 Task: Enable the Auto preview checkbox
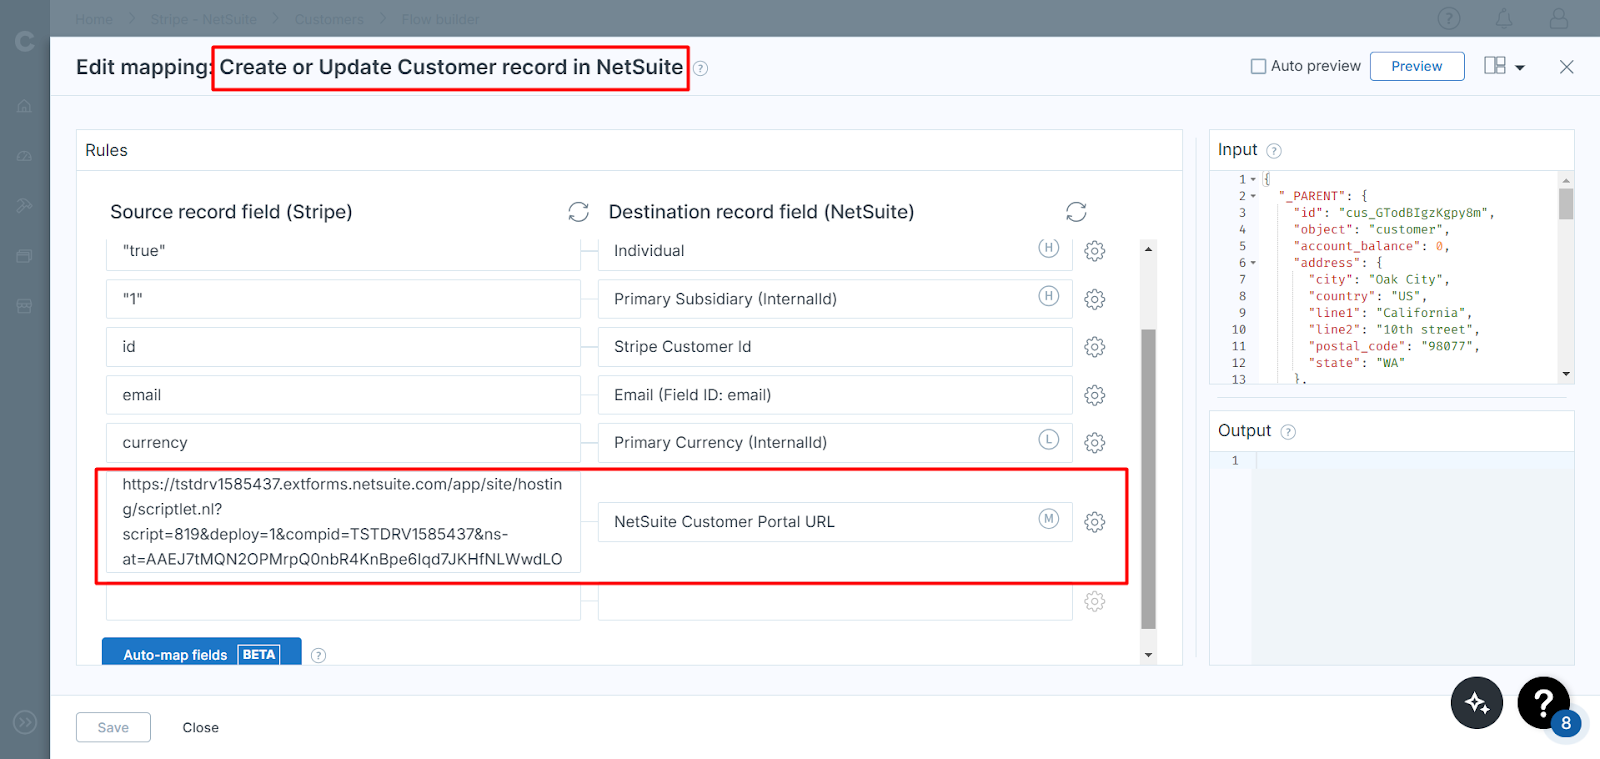click(1258, 66)
